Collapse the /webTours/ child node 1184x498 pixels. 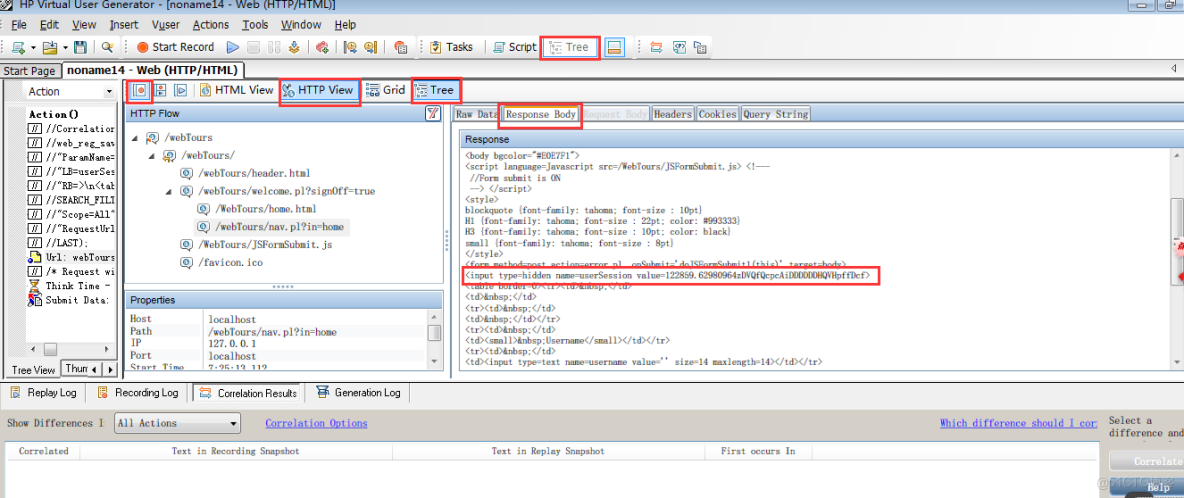point(151,155)
